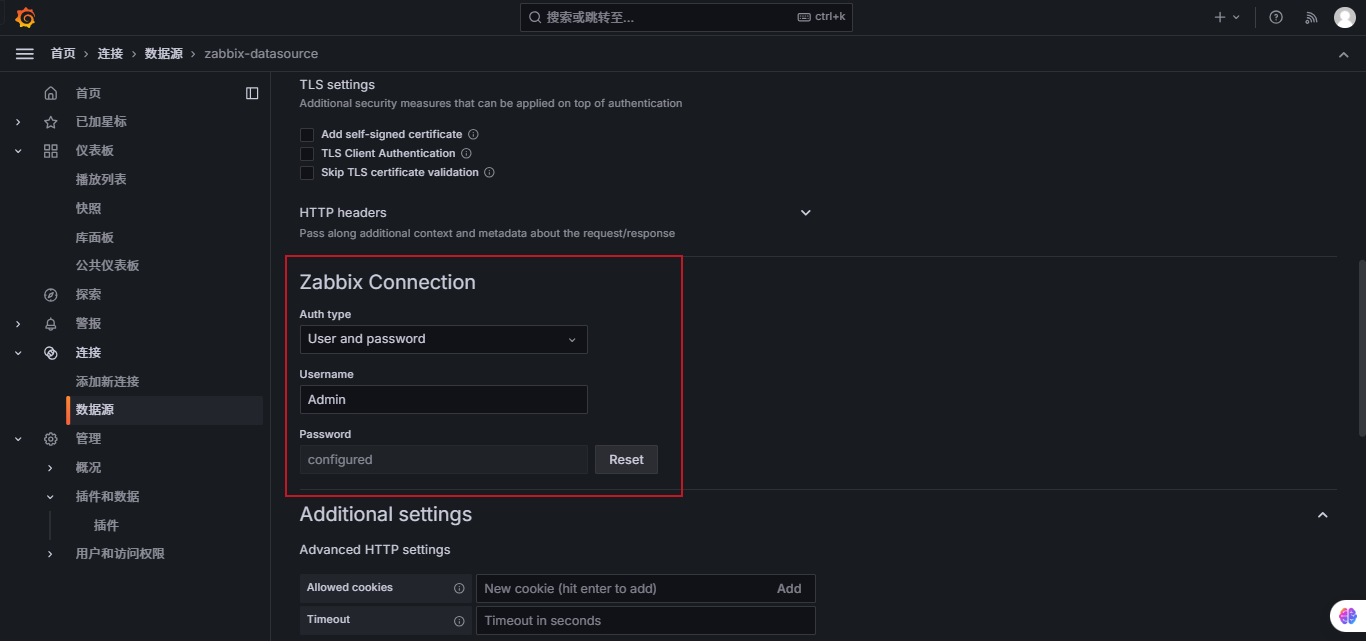Click the compass icon for 探索
Image resolution: width=1366 pixels, height=641 pixels.
pyautogui.click(x=51, y=295)
